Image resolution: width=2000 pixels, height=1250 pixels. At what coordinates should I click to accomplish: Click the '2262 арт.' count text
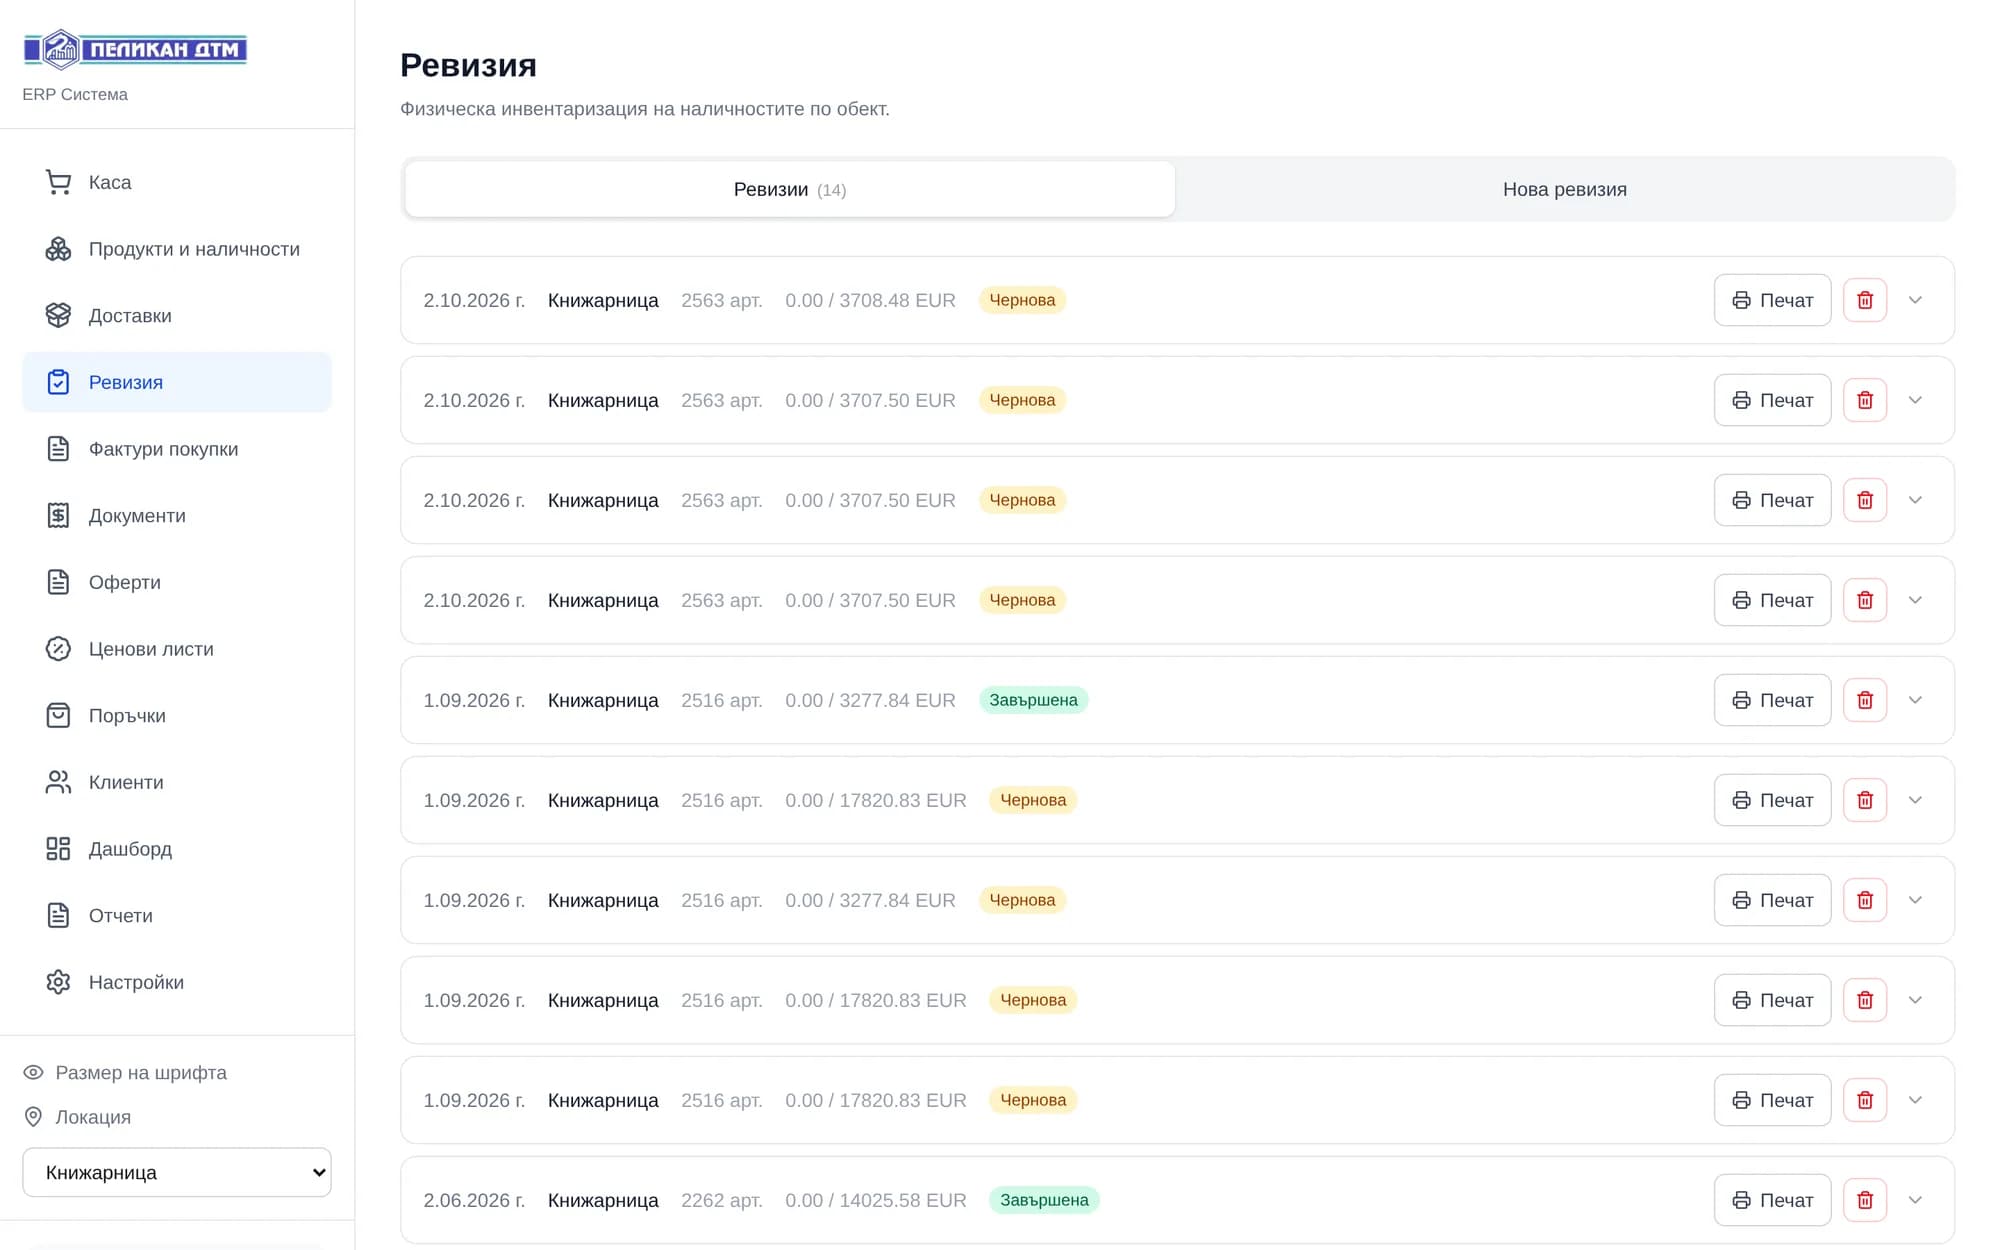click(x=722, y=1200)
